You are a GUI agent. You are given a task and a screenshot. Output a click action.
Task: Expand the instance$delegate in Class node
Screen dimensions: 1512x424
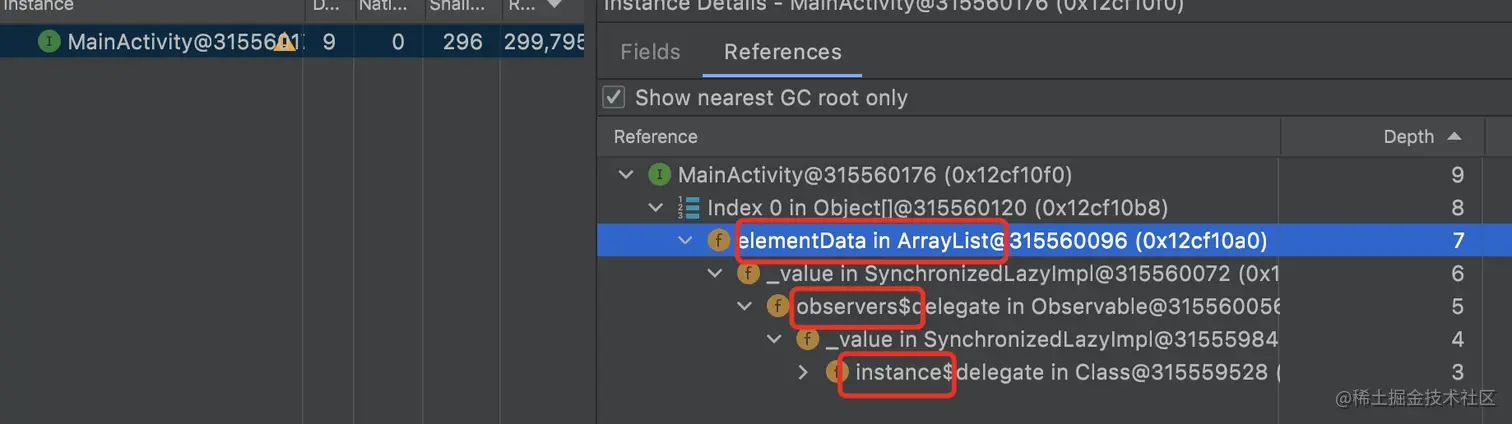click(803, 372)
